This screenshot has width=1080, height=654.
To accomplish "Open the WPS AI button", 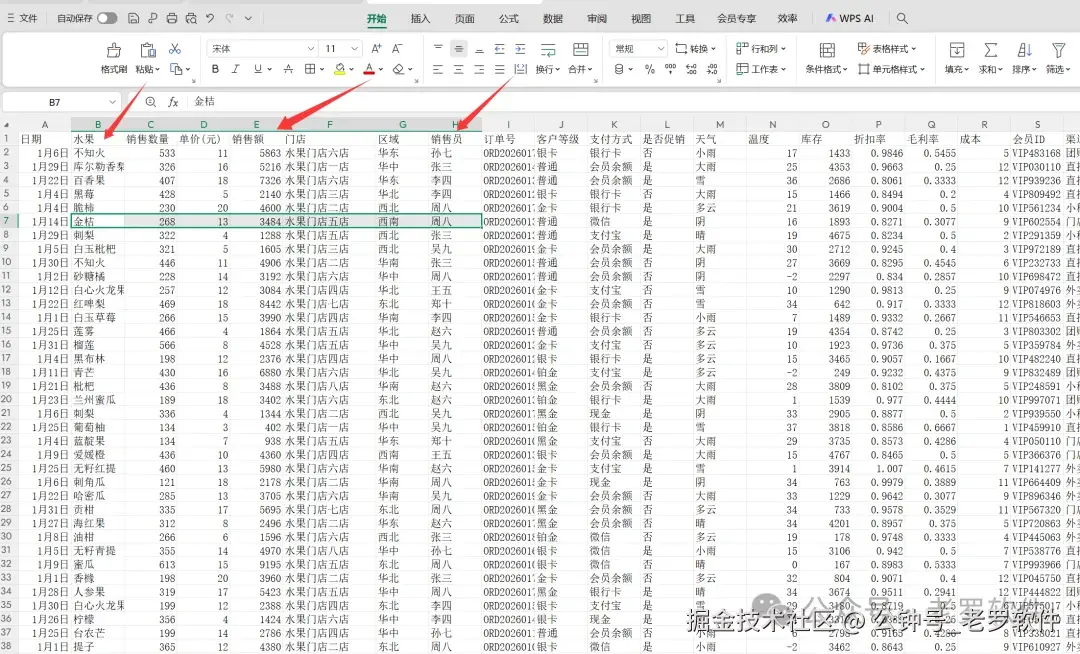I will click(x=849, y=19).
